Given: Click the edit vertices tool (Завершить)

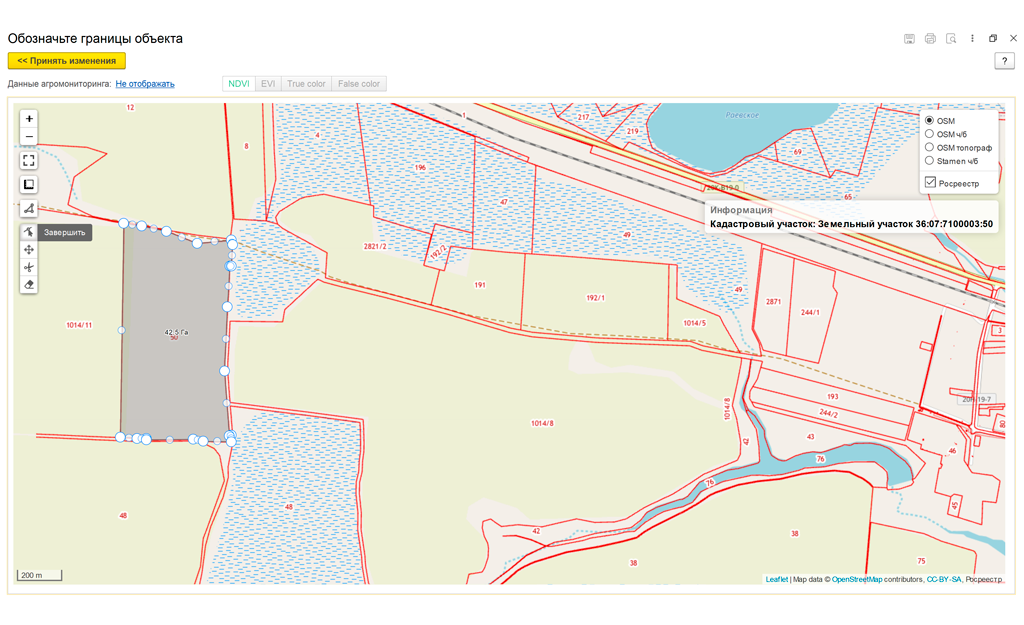Looking at the screenshot, I should pyautogui.click(x=29, y=232).
